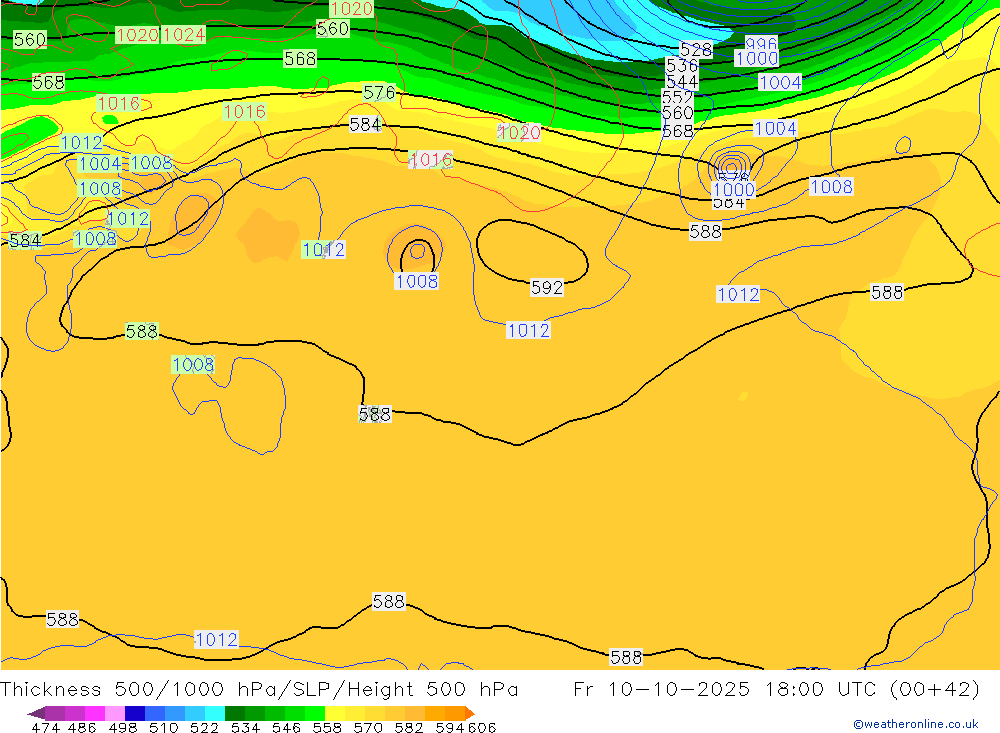Select legend value 546

286,727
